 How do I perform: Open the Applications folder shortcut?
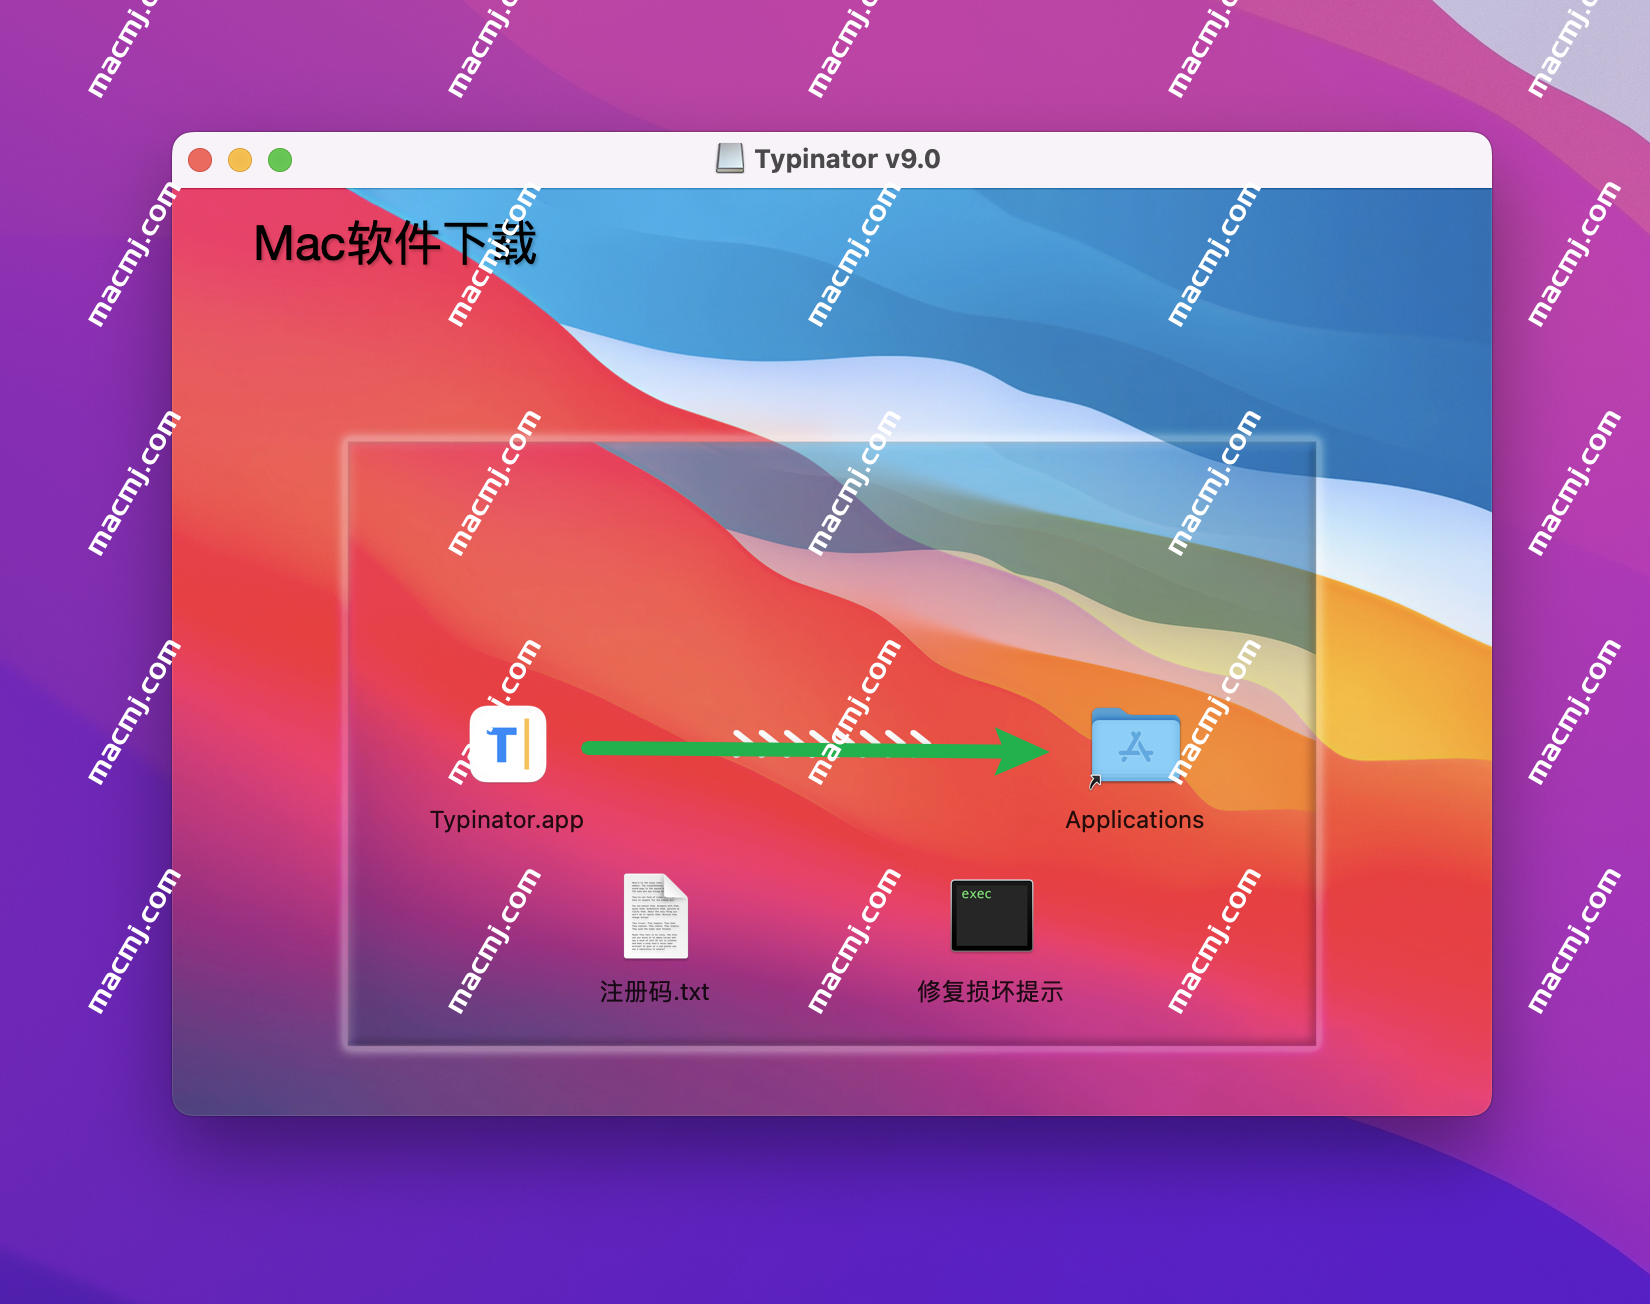1135,746
